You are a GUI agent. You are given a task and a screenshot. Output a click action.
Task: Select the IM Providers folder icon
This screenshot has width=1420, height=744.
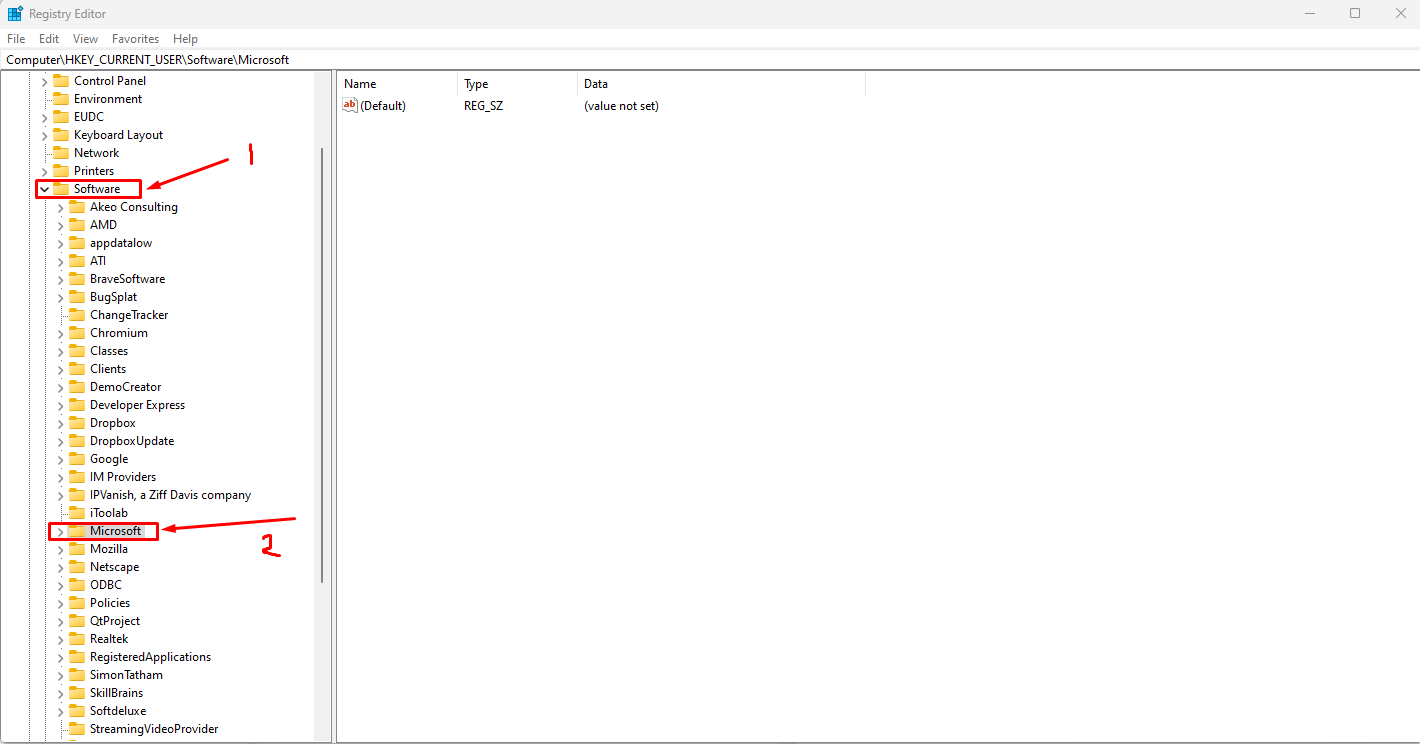pyautogui.click(x=77, y=477)
